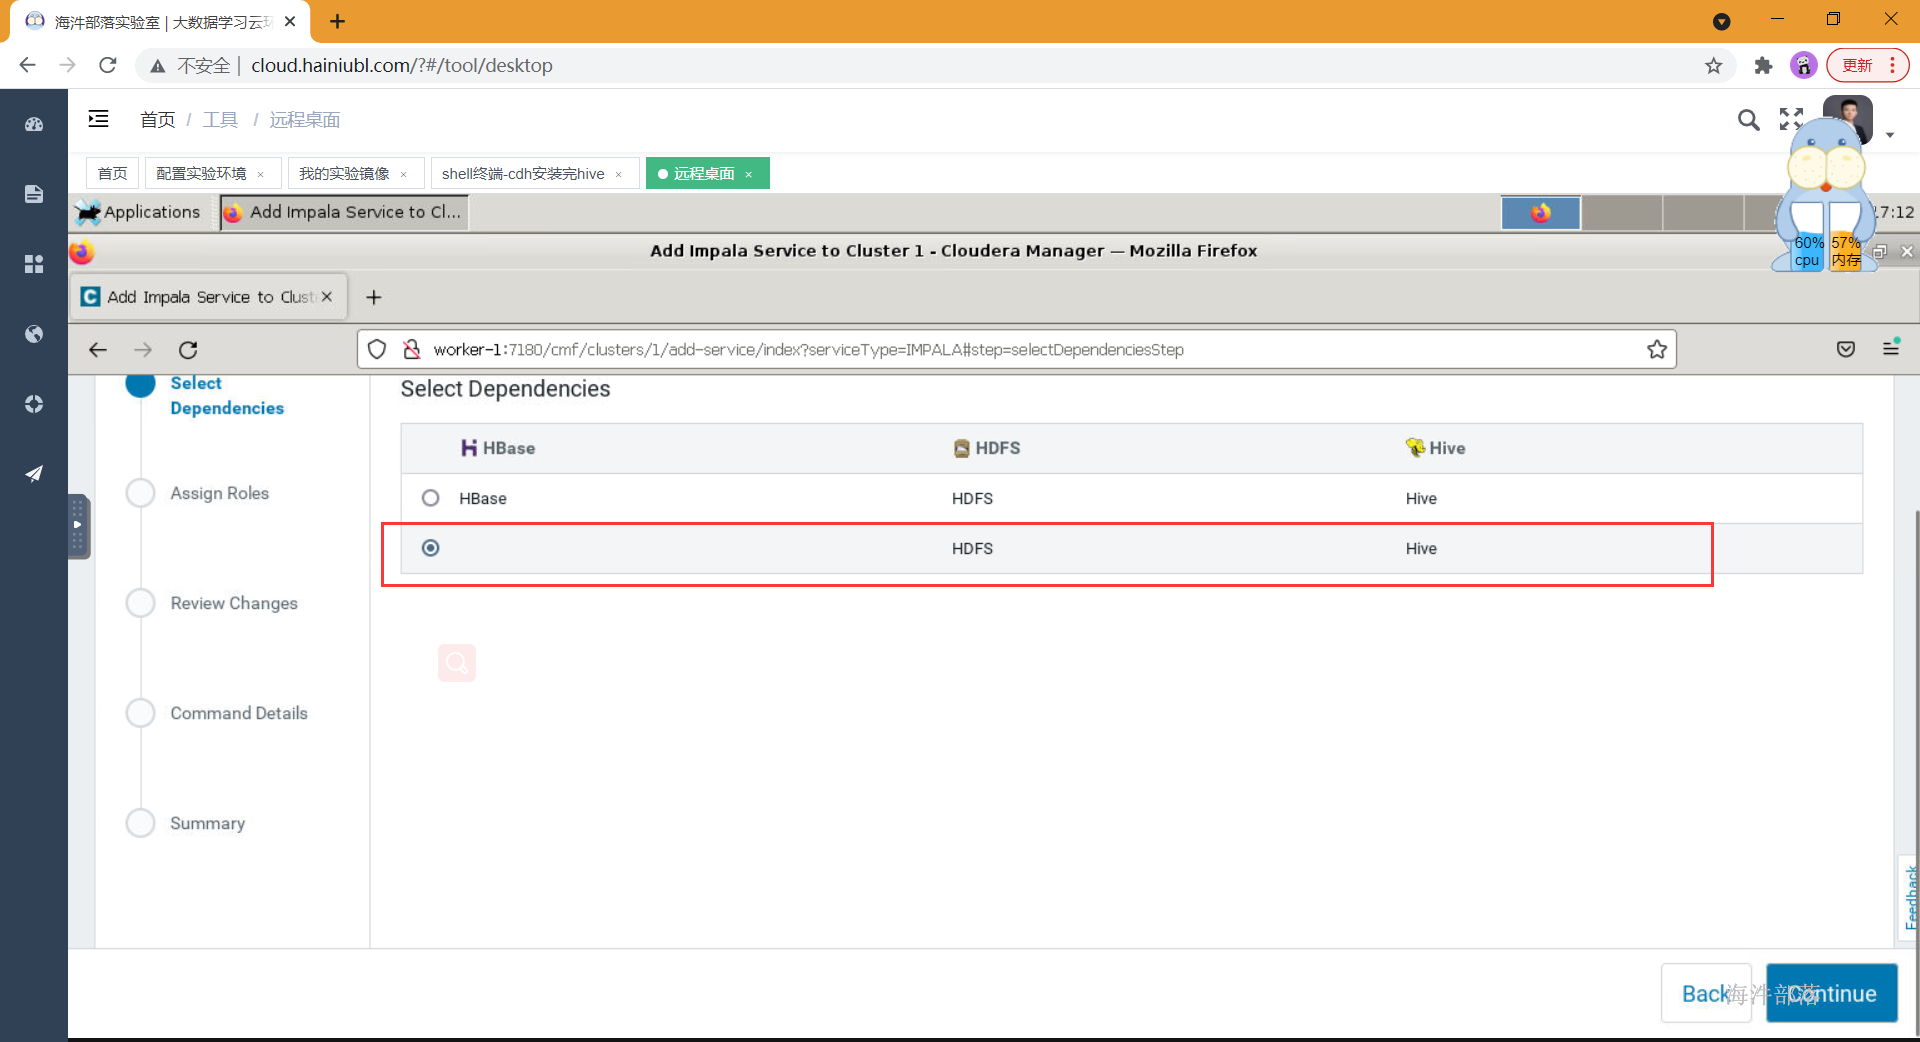Close the 海汴部落实验室 Chrome tab
This screenshot has width=1920, height=1042.
tap(290, 21)
